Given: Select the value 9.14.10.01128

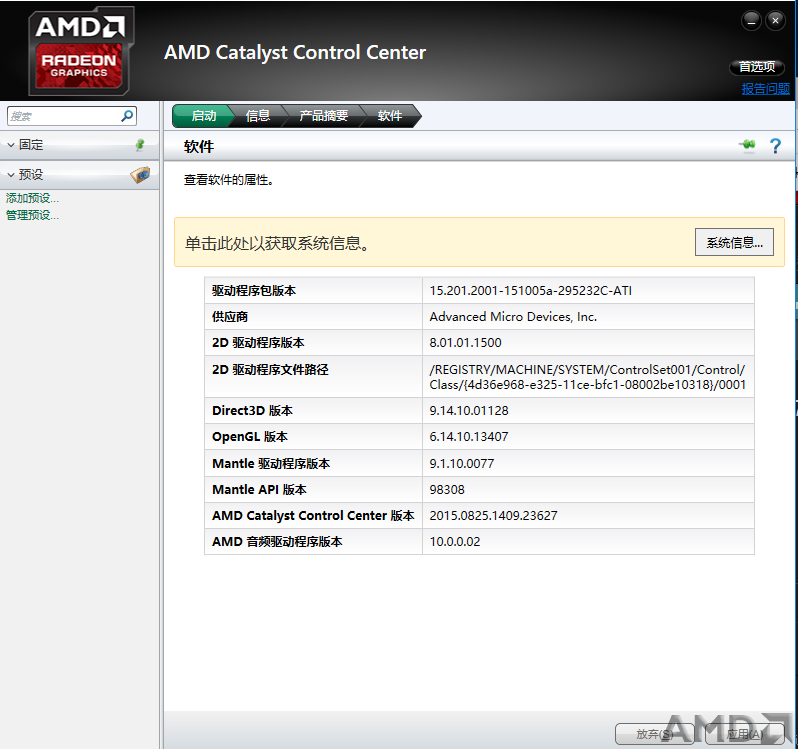Looking at the screenshot, I should pos(469,411).
